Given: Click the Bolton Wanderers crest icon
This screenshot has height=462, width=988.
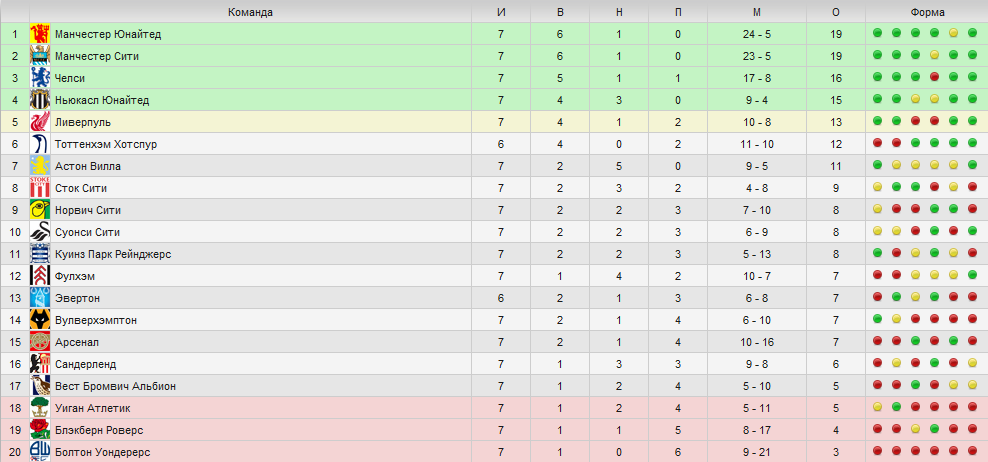Looking at the screenshot, I should coord(40,452).
